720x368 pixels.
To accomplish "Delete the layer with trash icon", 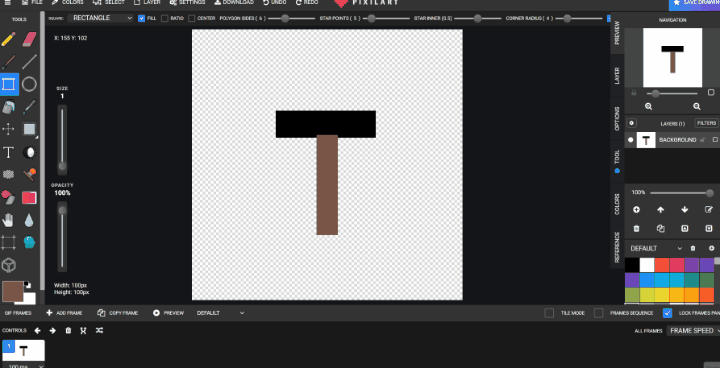I will click(636, 228).
